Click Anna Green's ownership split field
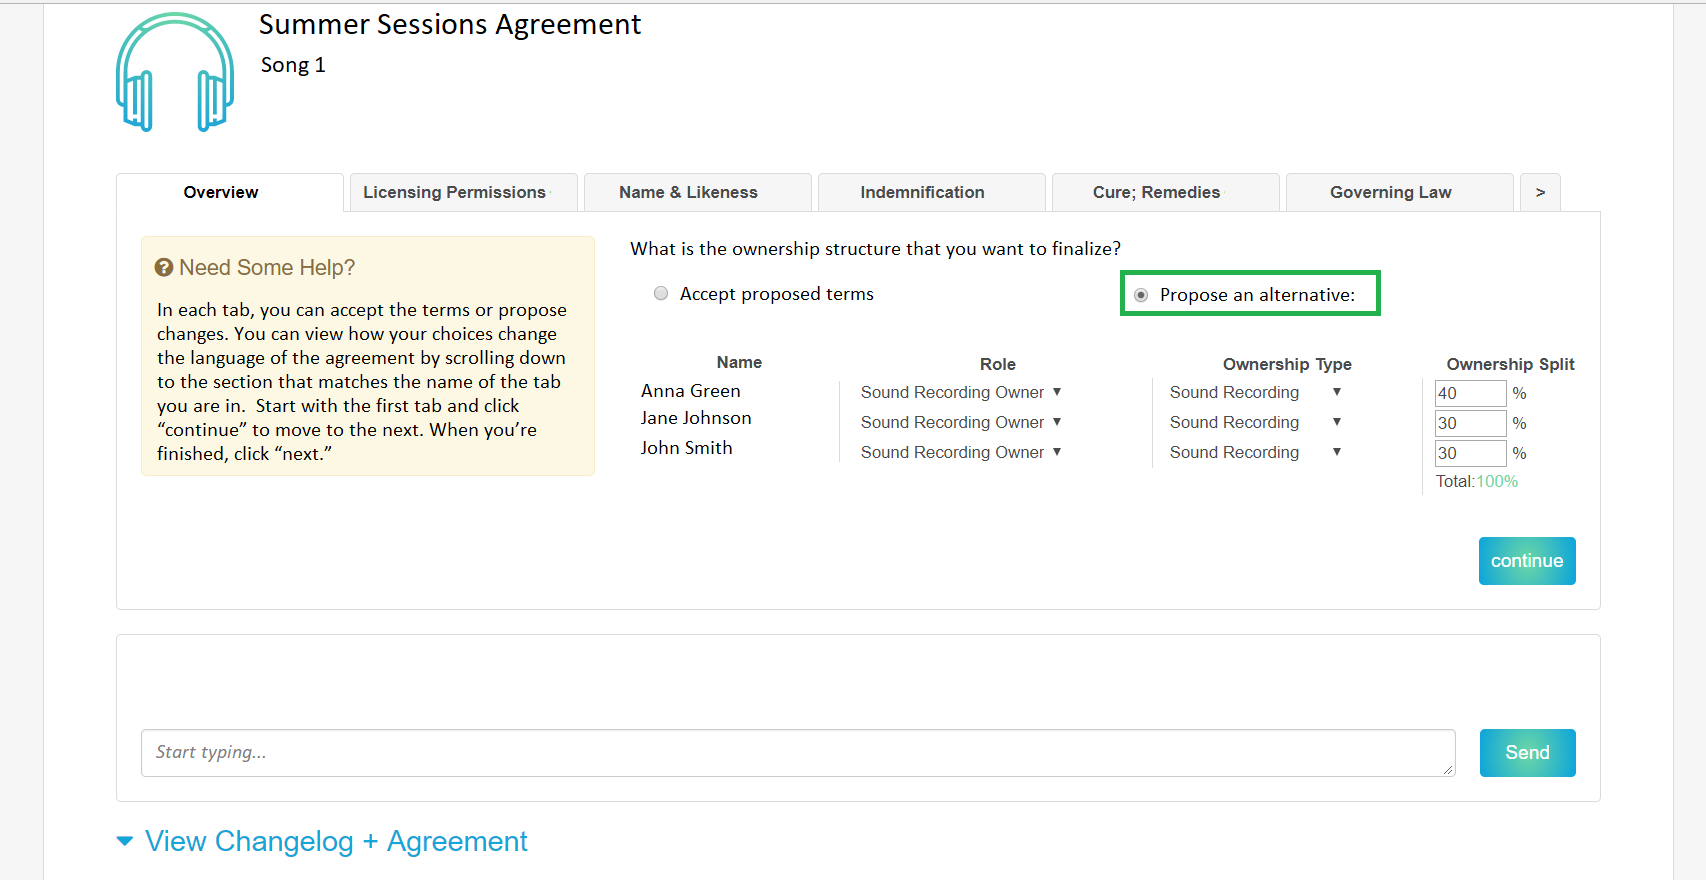The width and height of the screenshot is (1706, 880). tap(1469, 393)
